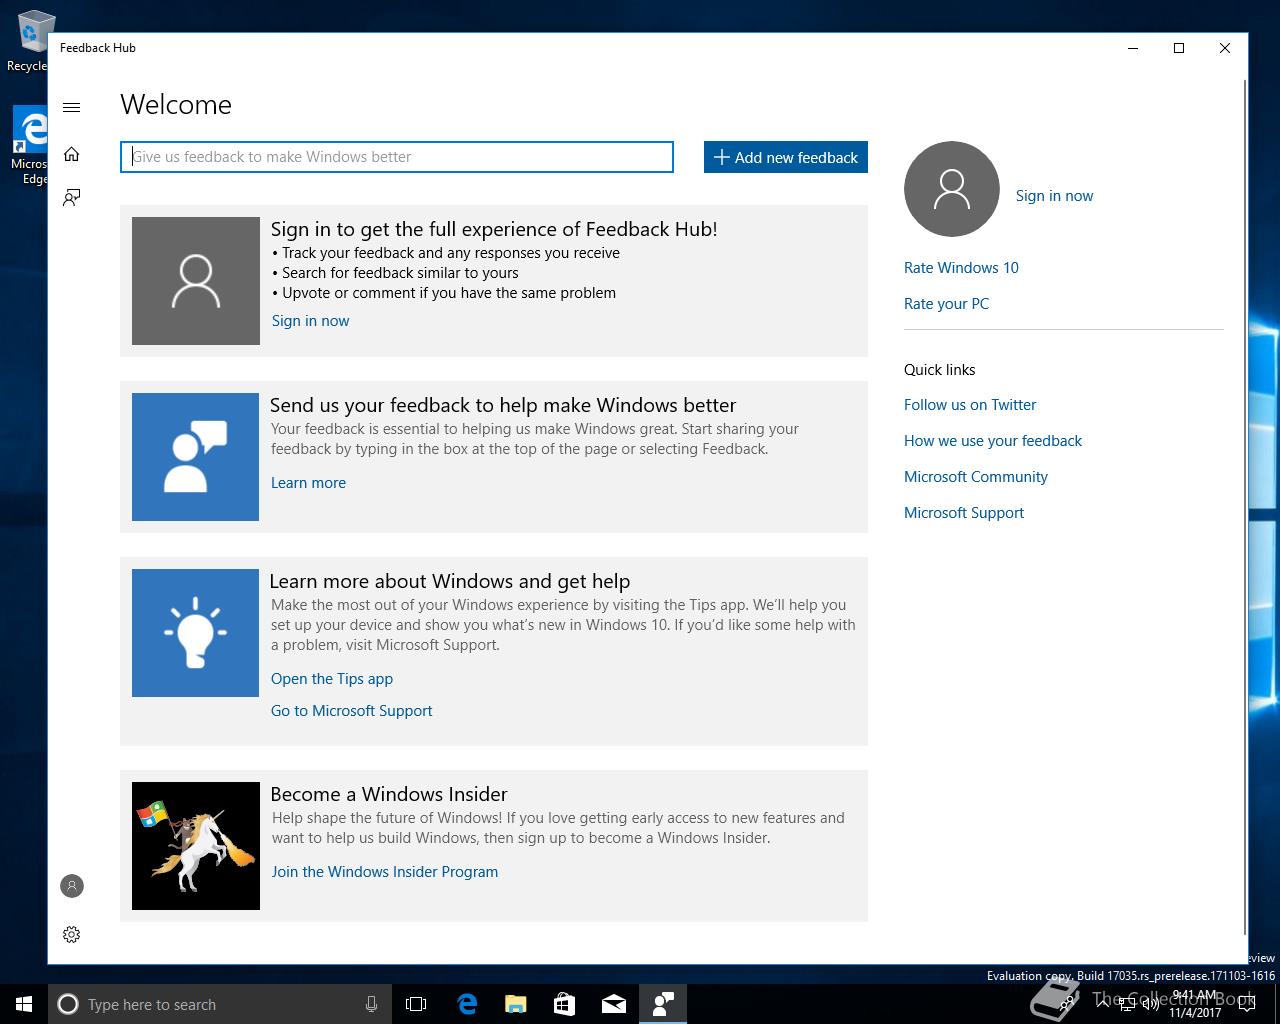Maximize the Feedback Hub window

pyautogui.click(x=1179, y=48)
